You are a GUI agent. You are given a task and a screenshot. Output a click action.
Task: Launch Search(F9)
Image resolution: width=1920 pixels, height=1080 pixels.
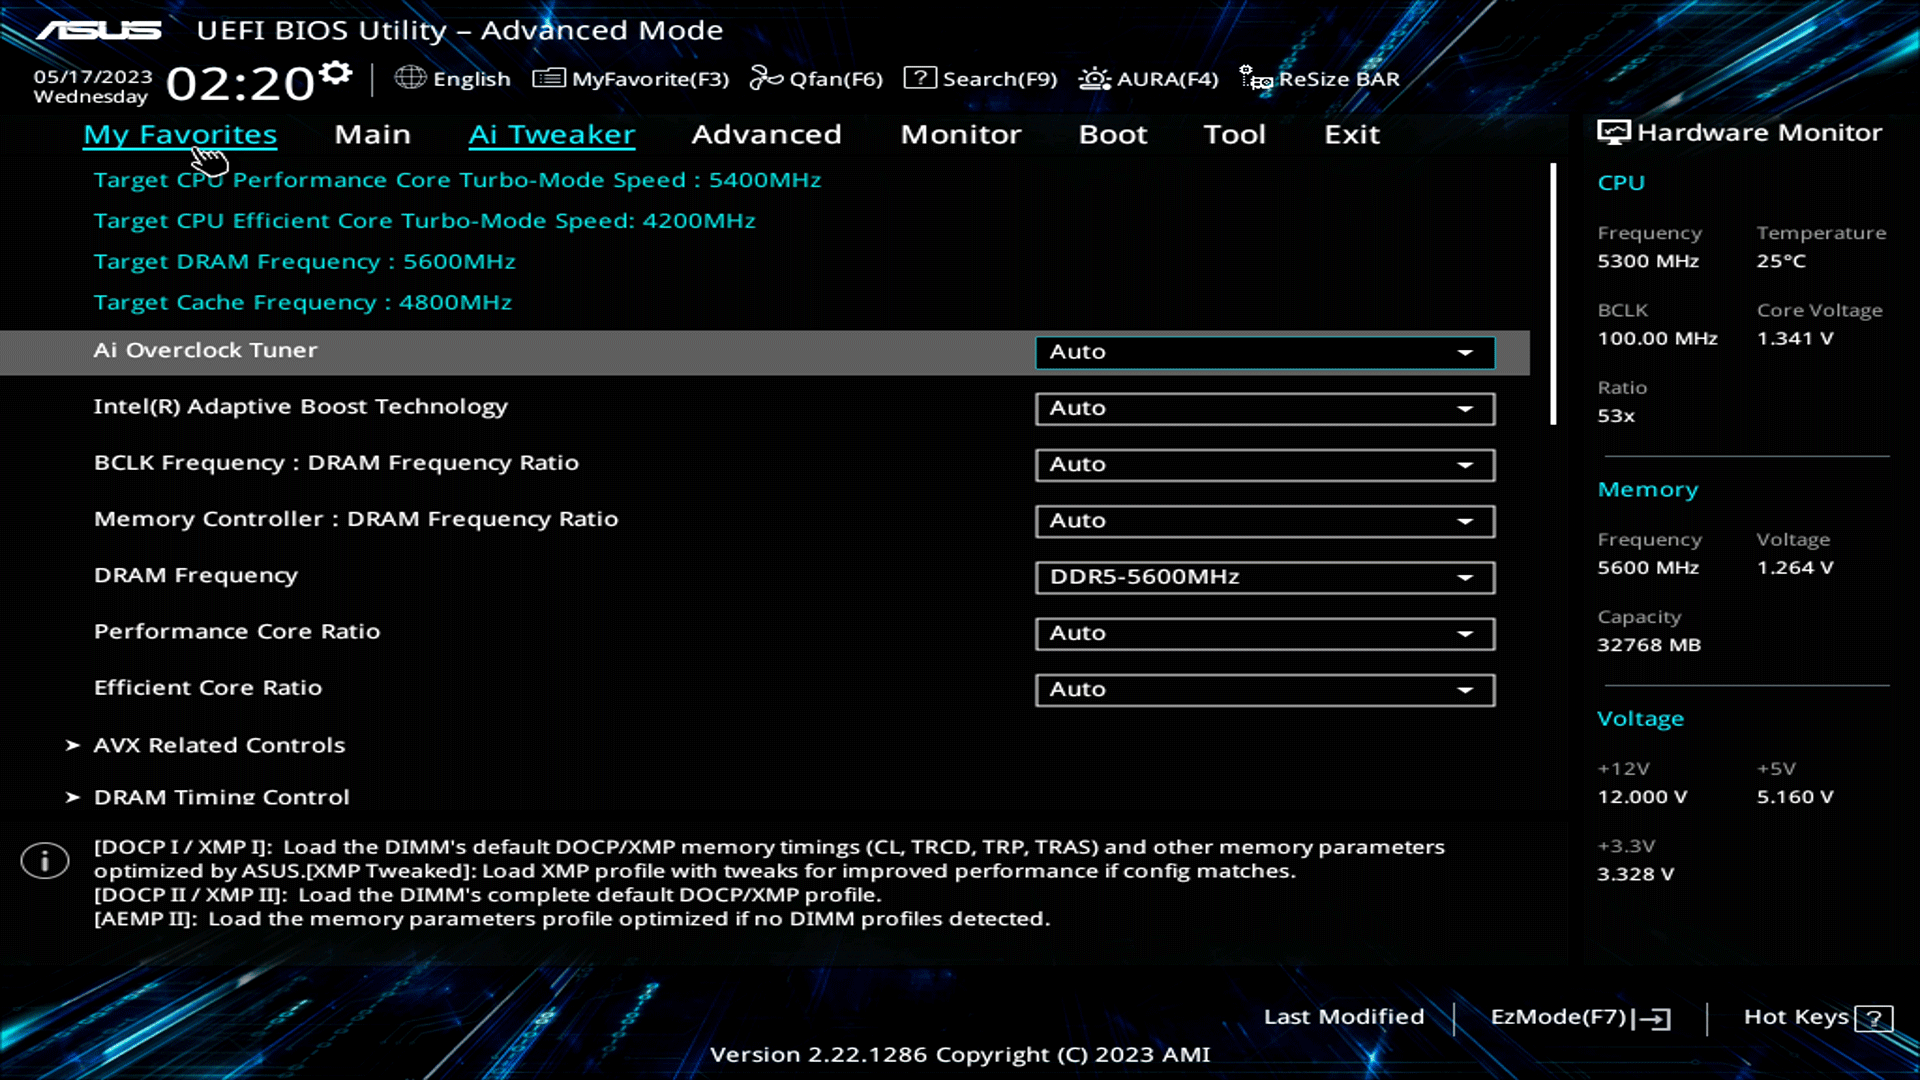(920, 77)
